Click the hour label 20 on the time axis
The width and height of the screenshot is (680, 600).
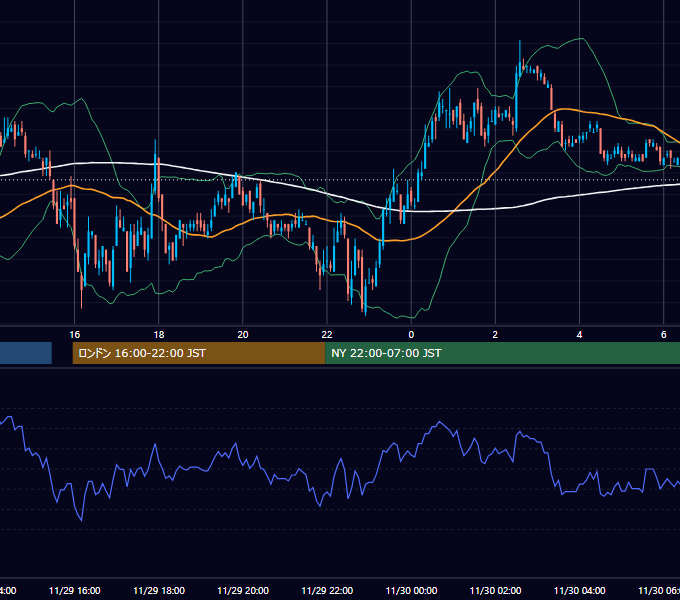243,334
